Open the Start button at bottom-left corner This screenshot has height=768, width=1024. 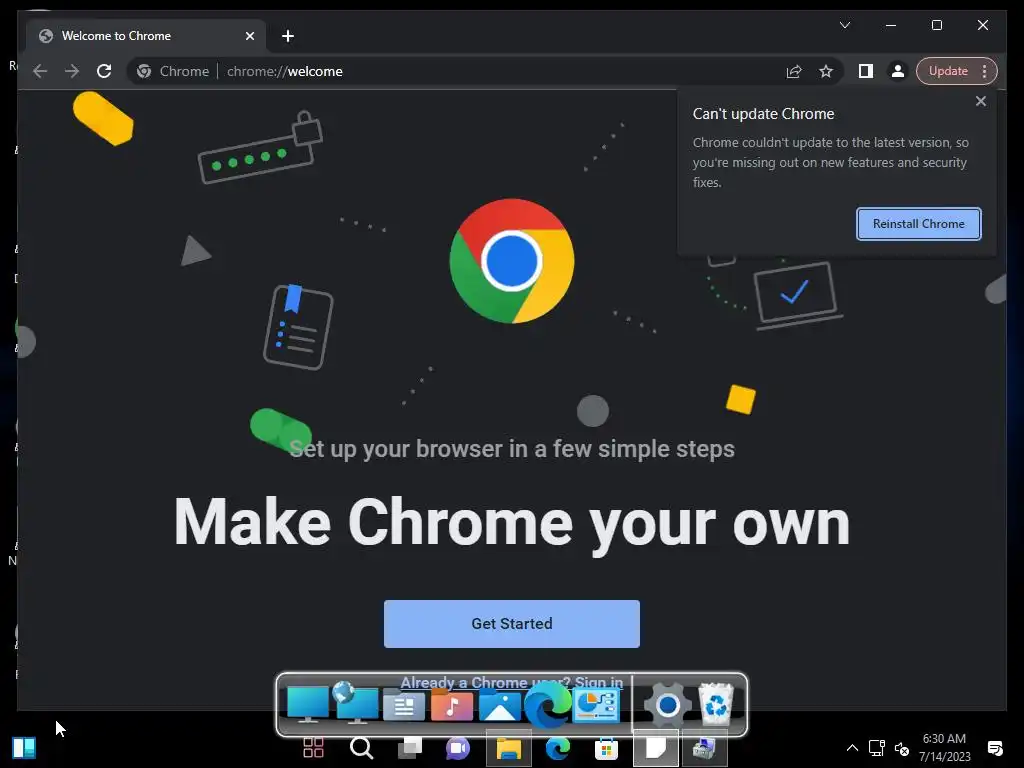[x=24, y=748]
